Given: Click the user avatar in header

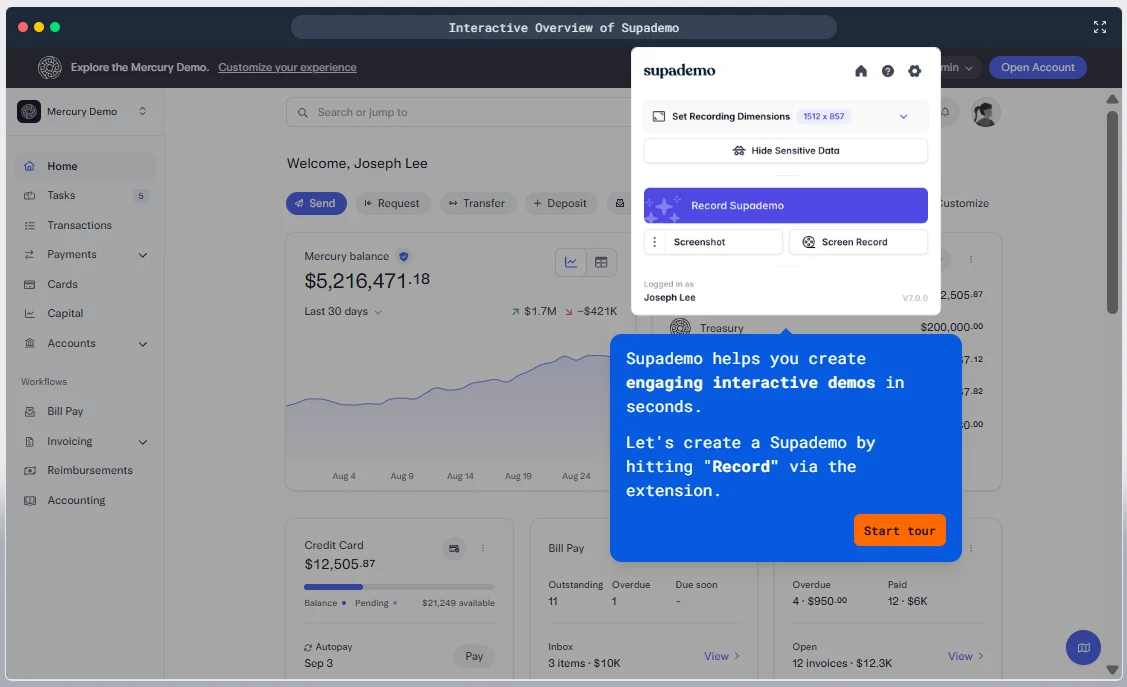Looking at the screenshot, I should click(x=985, y=112).
